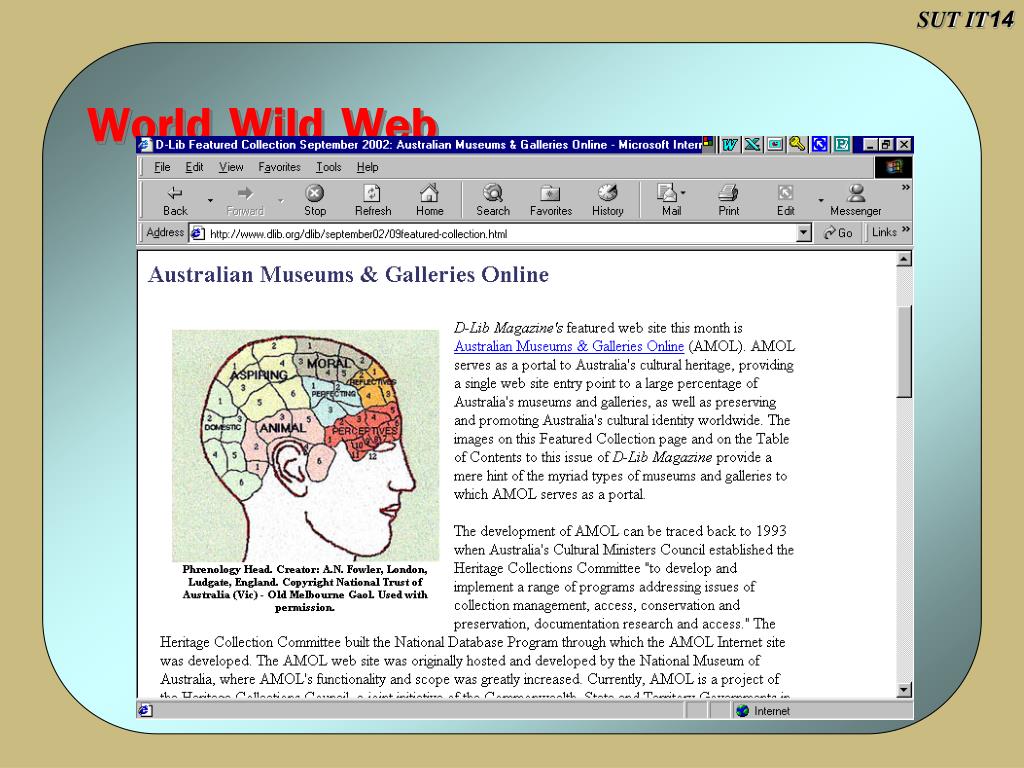Viewport: 1024px width, 768px height.
Task: Click the Links bar label
Action: click(x=884, y=232)
